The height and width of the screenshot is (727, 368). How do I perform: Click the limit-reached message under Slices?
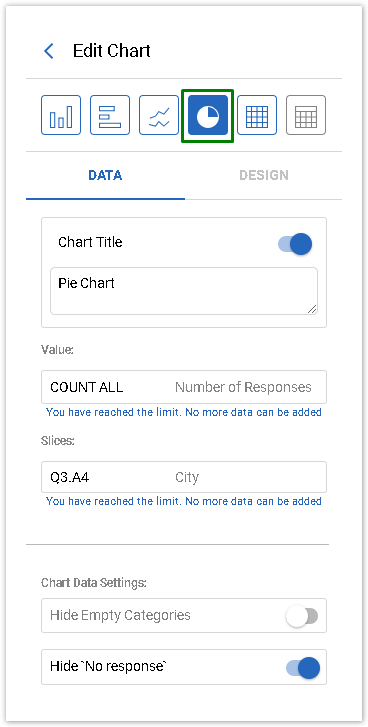point(184,501)
